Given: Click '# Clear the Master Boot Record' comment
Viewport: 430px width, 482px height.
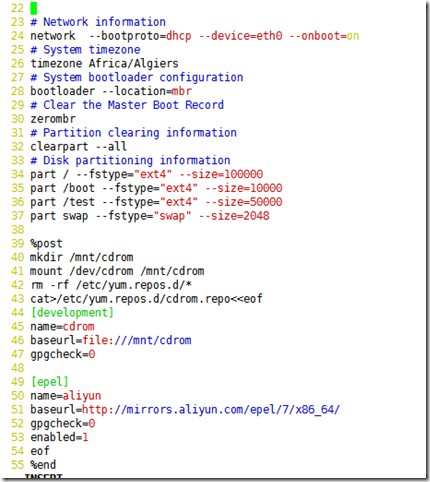Looking at the screenshot, I should (127, 105).
